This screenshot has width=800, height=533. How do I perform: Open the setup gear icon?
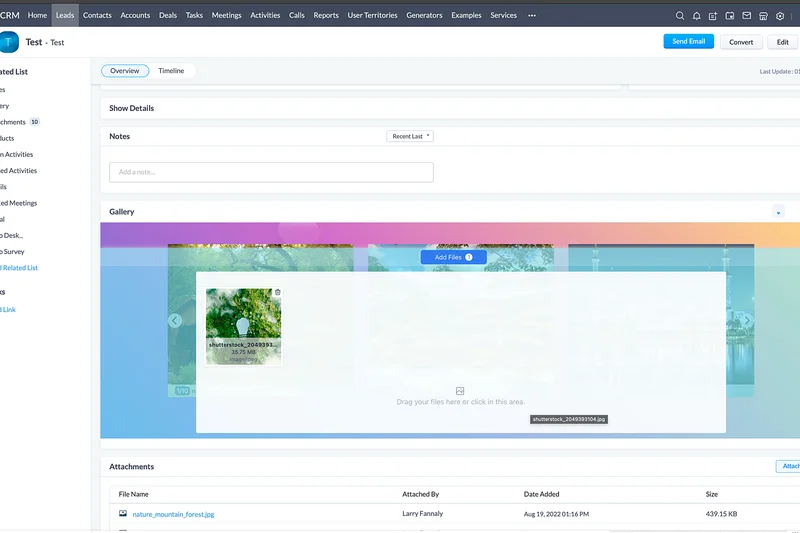point(780,16)
